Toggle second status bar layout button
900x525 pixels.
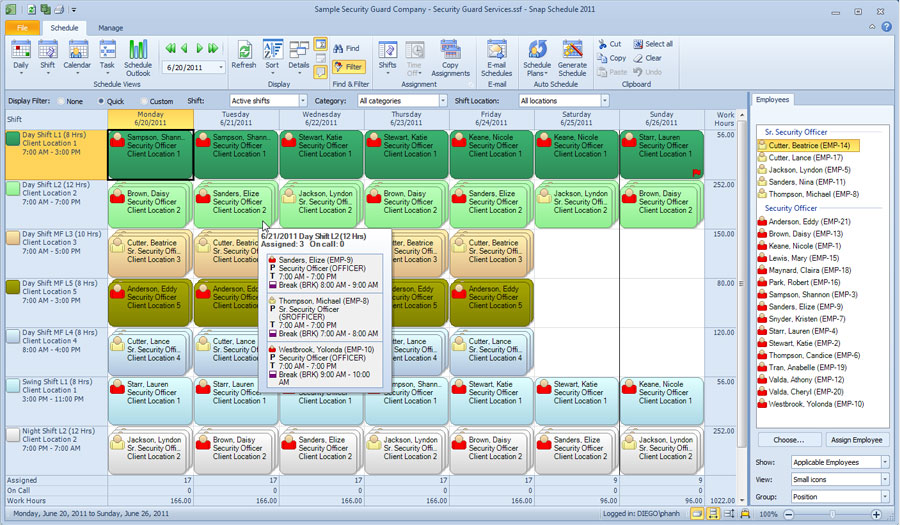coord(713,514)
